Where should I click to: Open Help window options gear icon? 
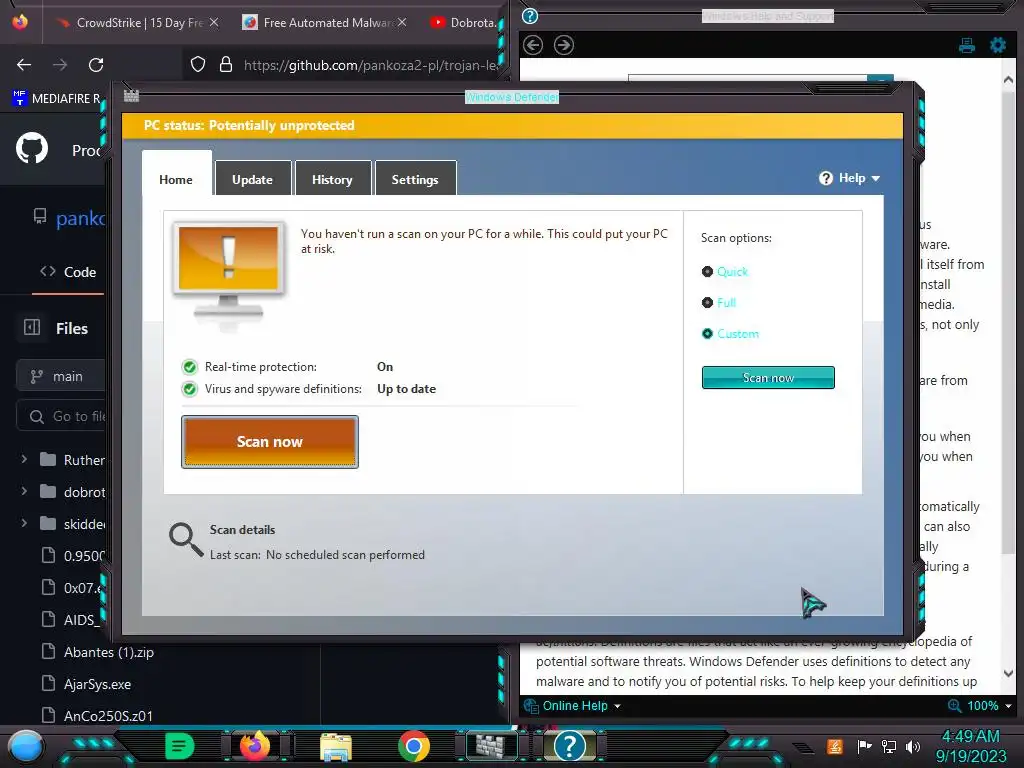[x=998, y=45]
